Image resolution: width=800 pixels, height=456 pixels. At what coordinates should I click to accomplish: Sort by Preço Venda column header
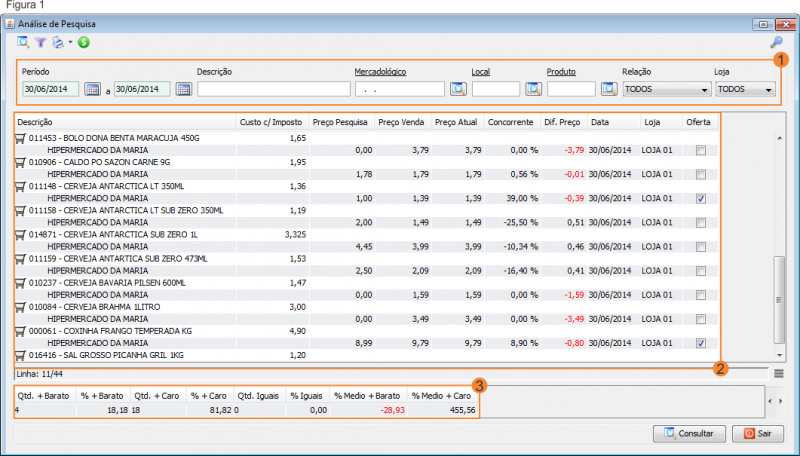400,122
